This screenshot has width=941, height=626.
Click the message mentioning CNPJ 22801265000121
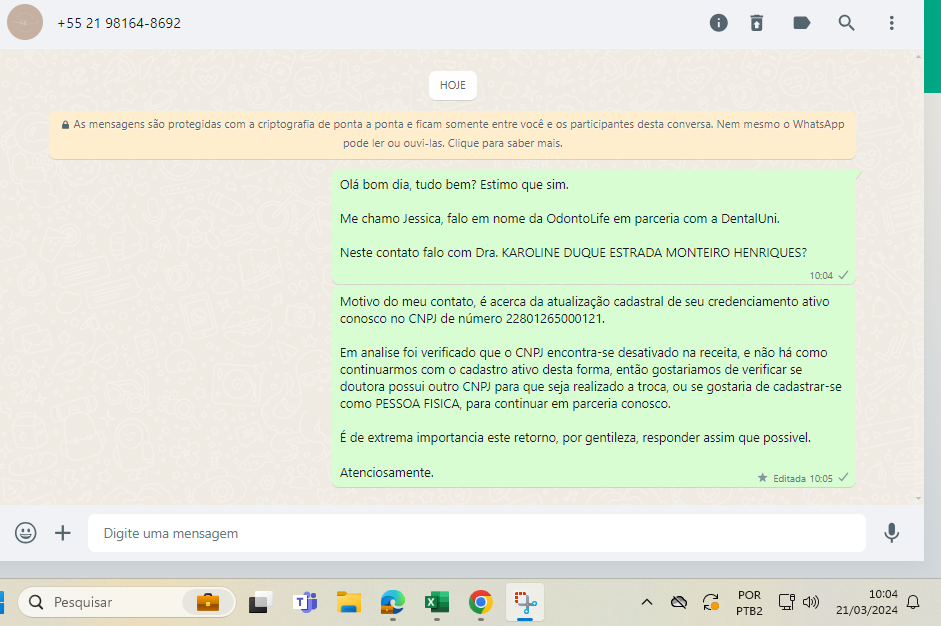point(594,387)
